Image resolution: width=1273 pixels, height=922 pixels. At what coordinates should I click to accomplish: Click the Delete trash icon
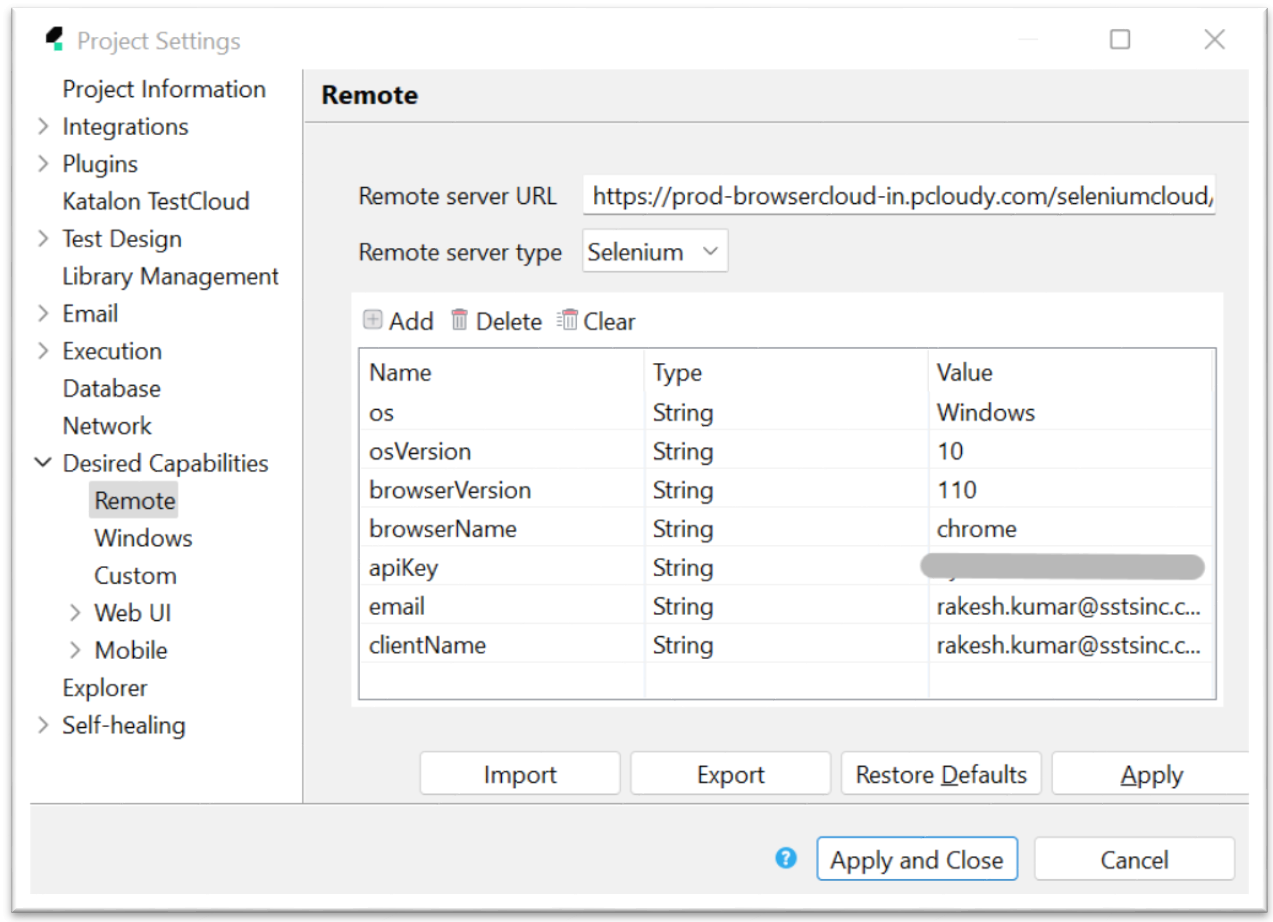click(x=459, y=321)
